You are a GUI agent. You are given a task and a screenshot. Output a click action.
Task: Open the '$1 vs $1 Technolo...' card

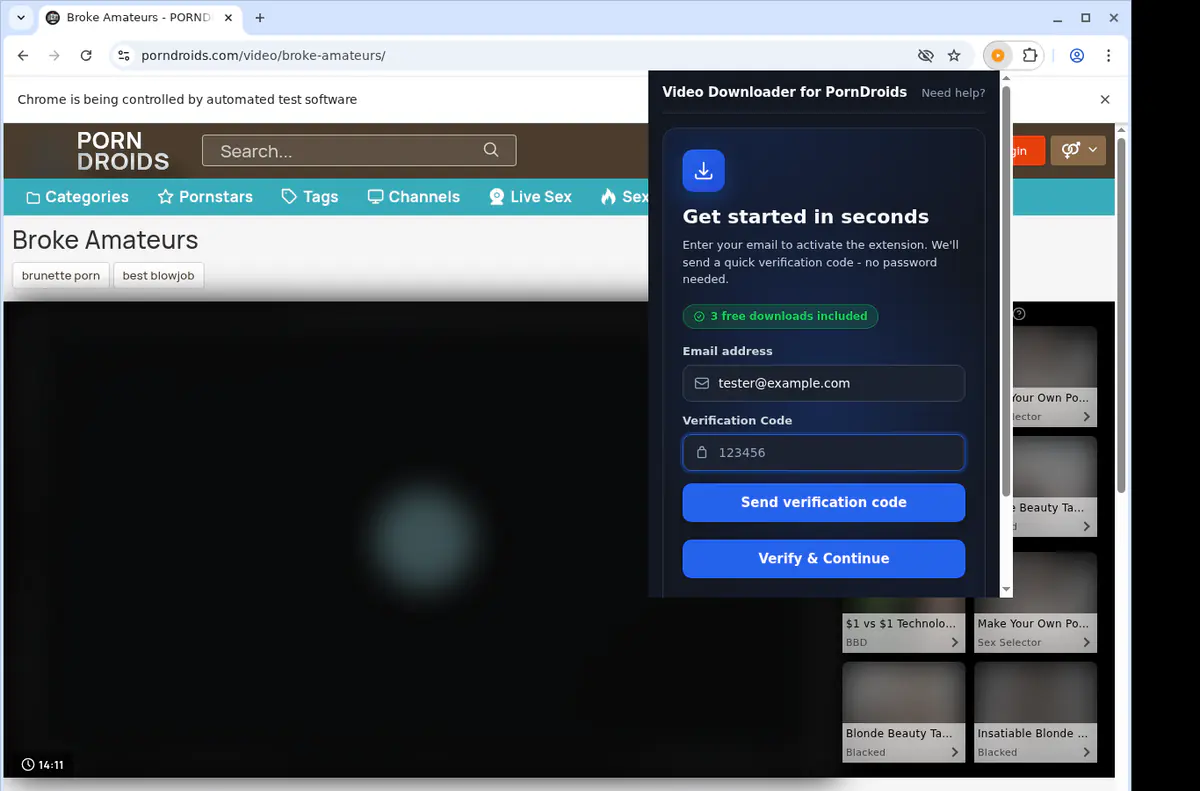click(904, 624)
